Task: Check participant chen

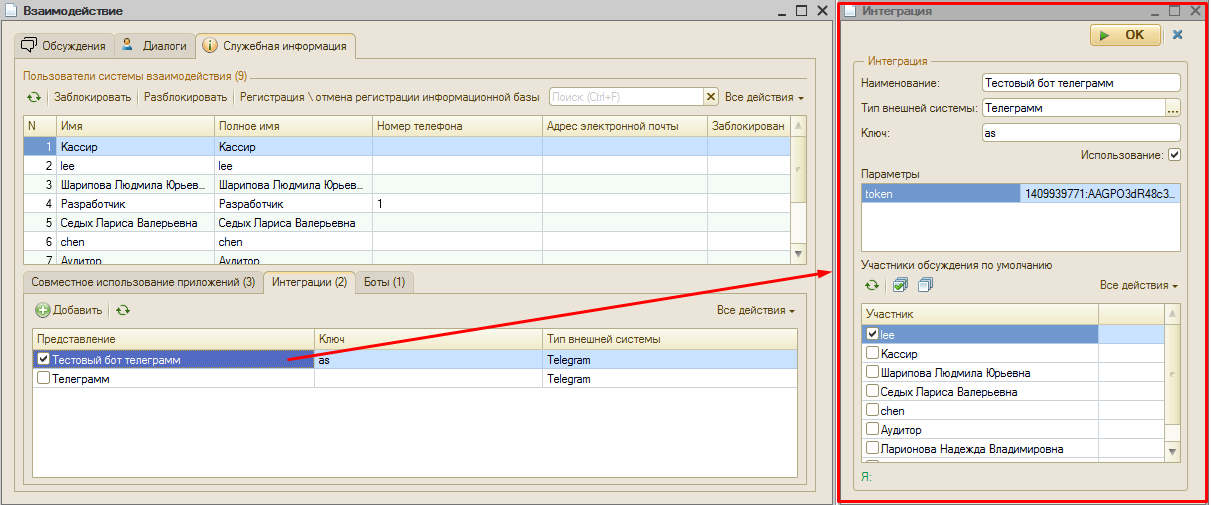Action: 873,411
